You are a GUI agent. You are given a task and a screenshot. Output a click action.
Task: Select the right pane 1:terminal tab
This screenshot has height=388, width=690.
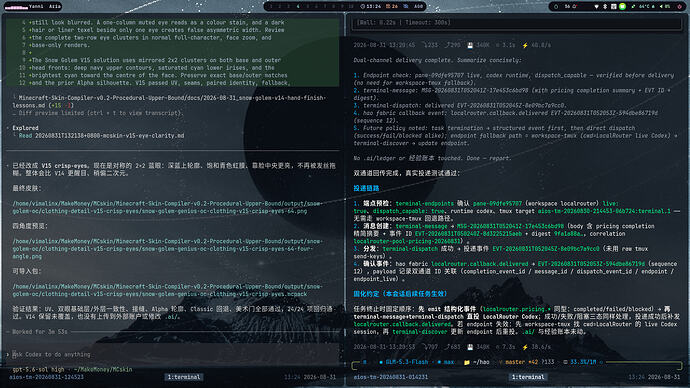pyautogui.click(x=528, y=377)
